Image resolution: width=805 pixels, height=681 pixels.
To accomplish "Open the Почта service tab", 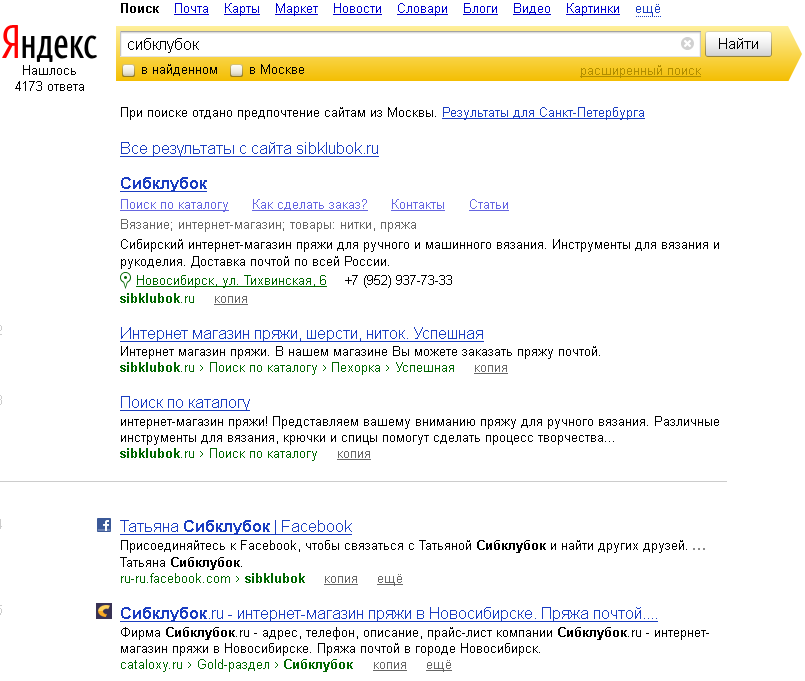I will [x=191, y=9].
